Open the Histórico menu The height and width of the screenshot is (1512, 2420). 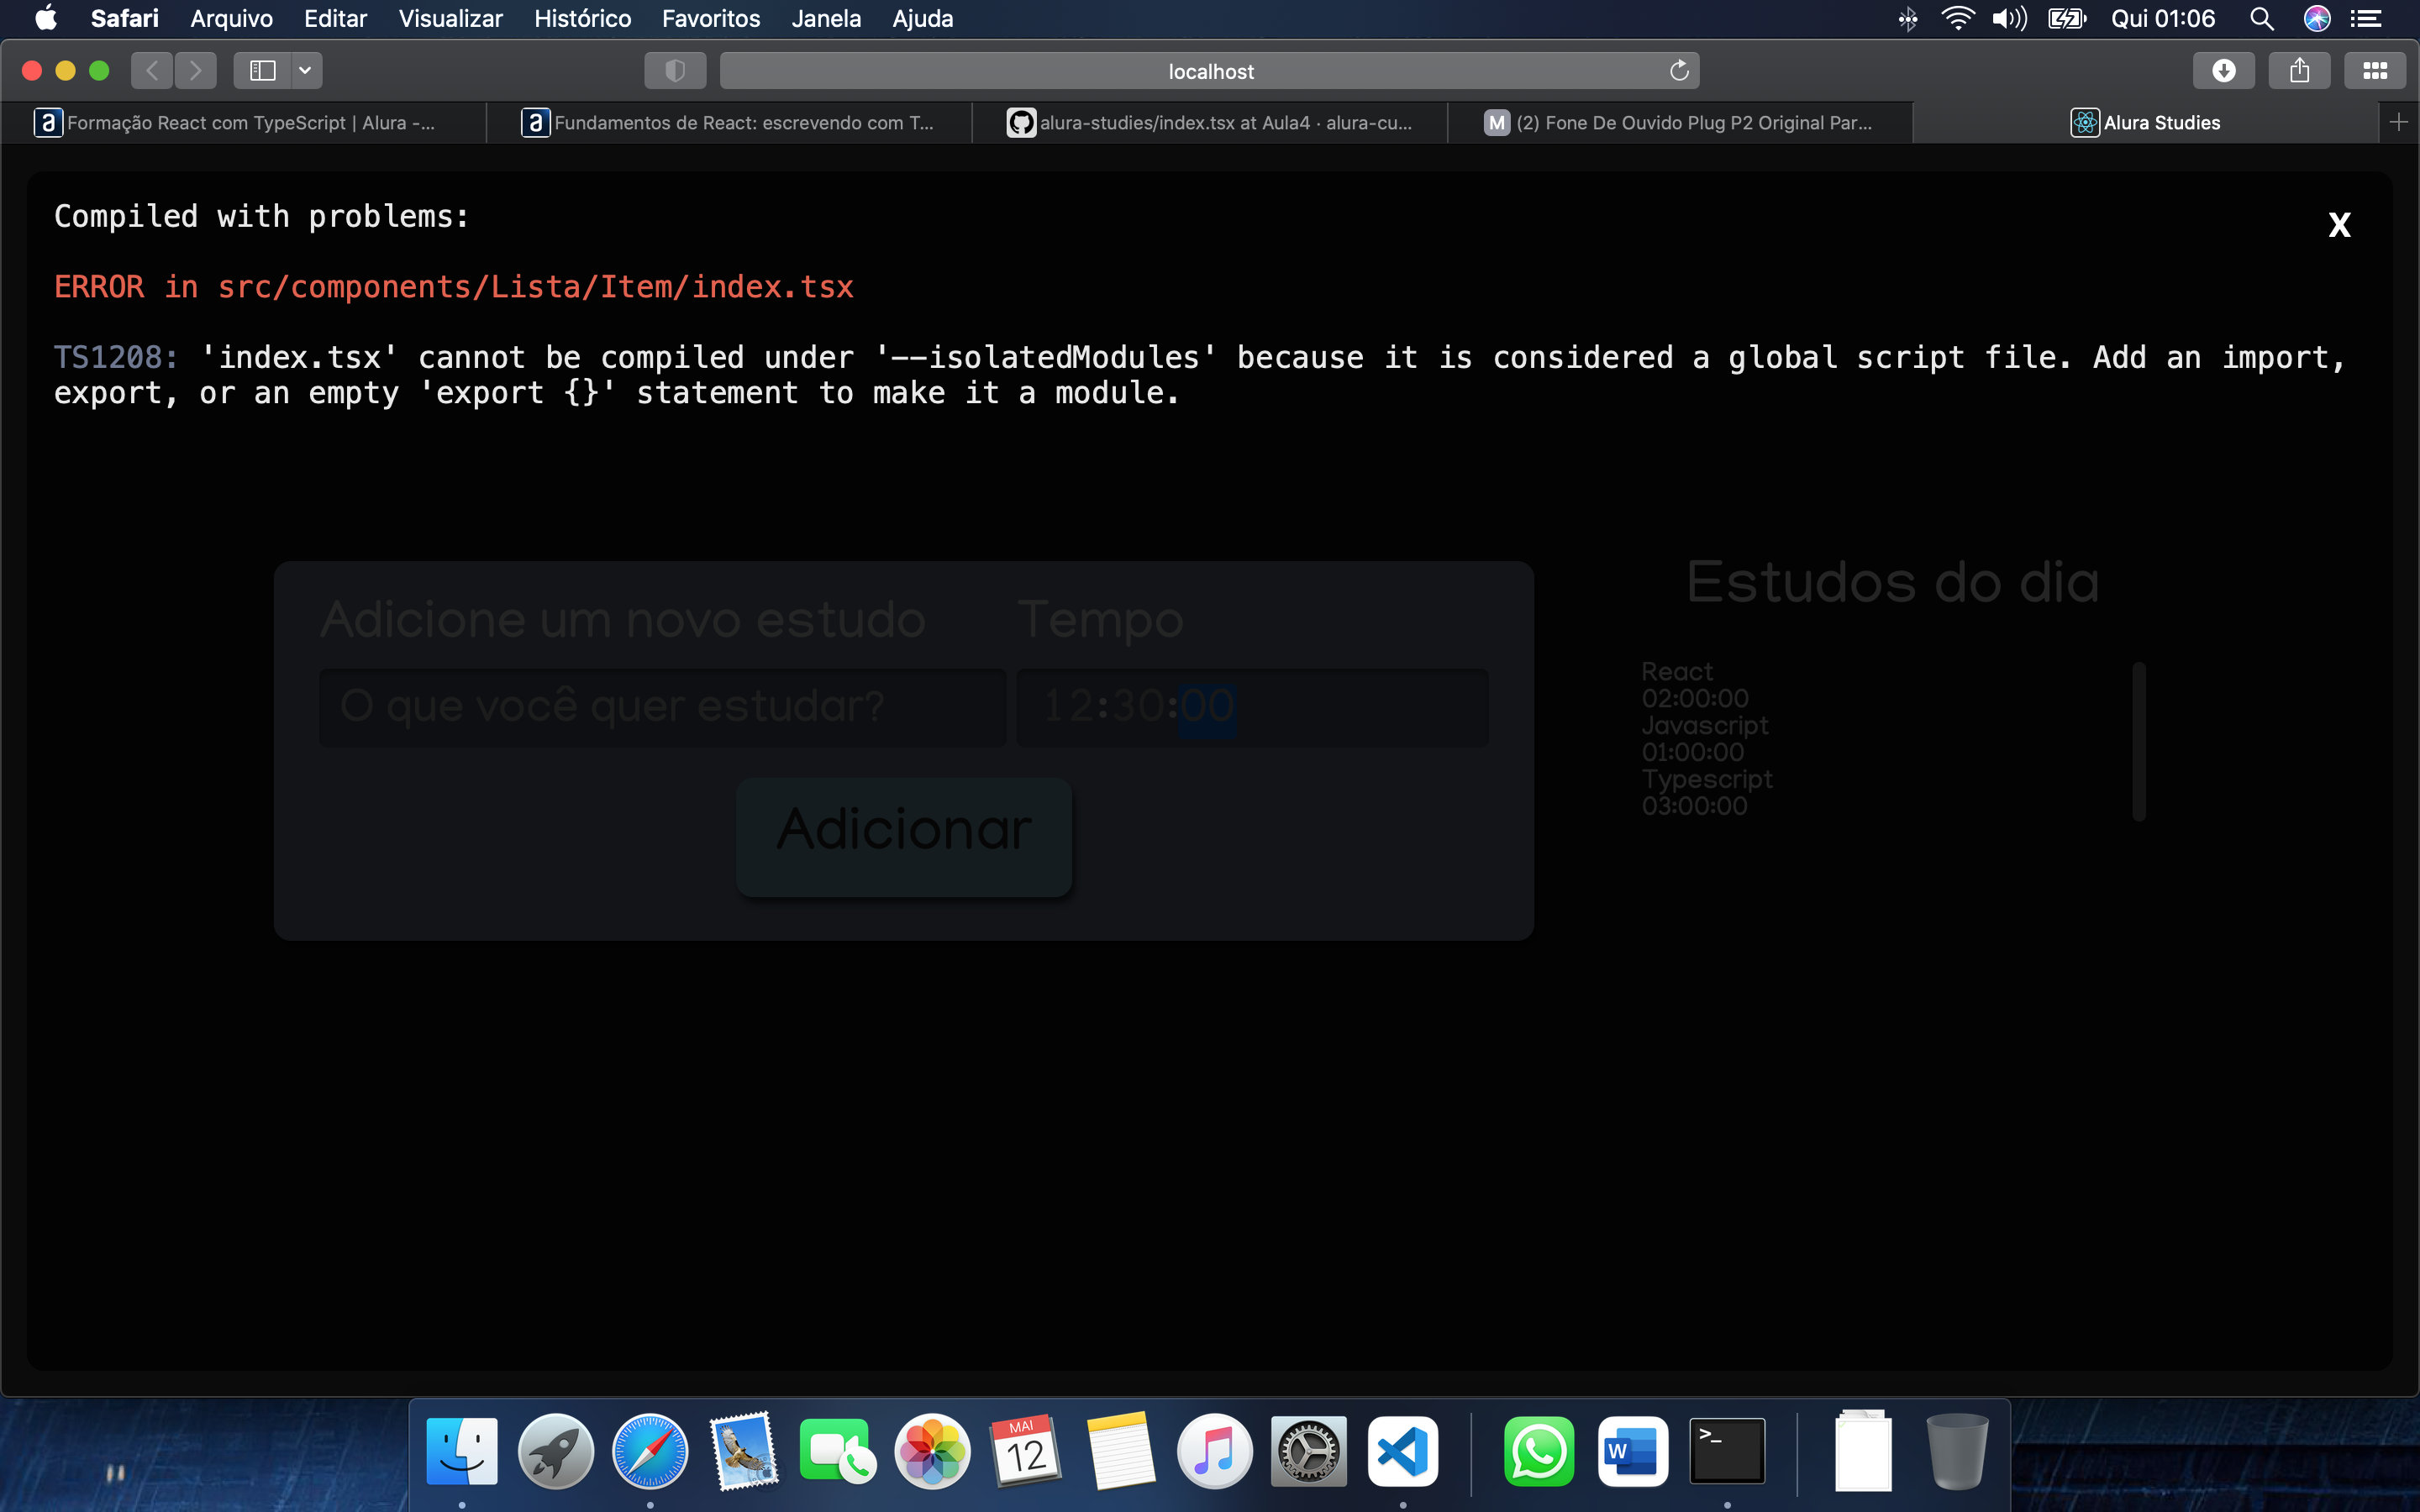click(582, 18)
